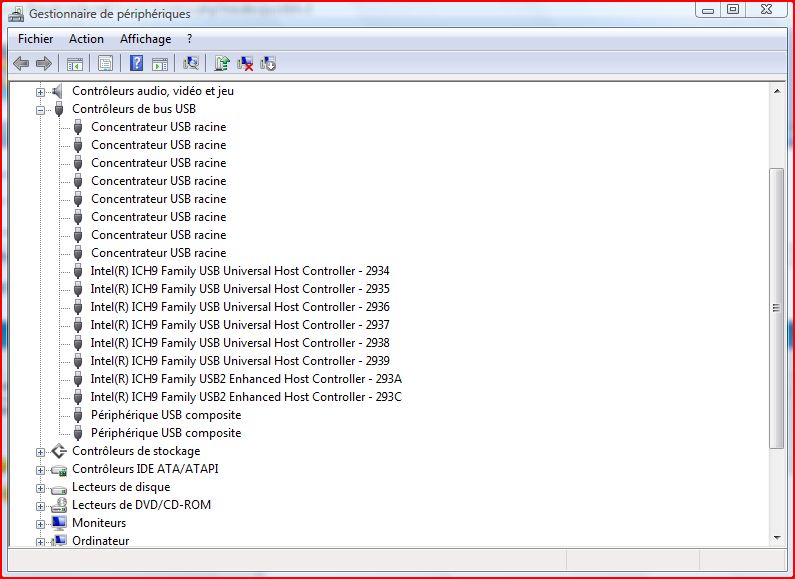Click the Lecteurs de DVD/CD-ROM disc icon
The width and height of the screenshot is (795, 579).
coord(59,505)
